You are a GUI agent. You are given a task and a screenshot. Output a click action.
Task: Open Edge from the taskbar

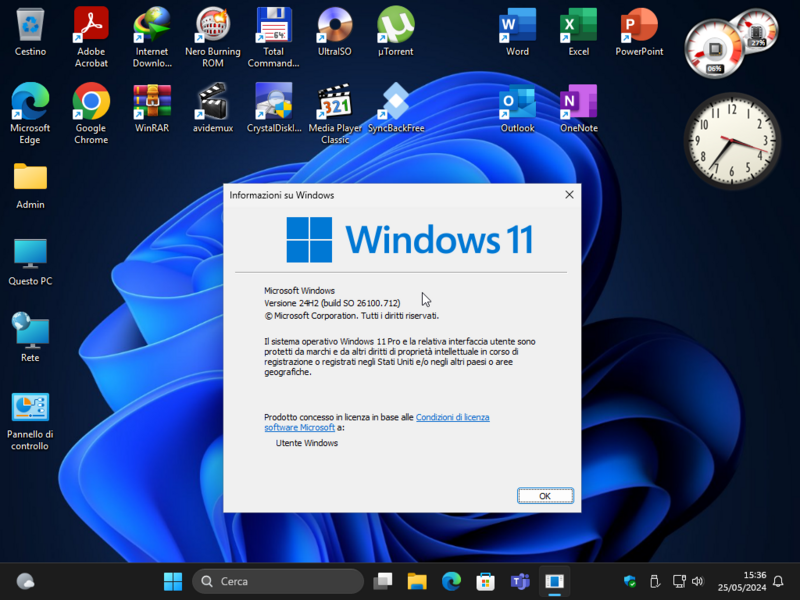click(451, 581)
